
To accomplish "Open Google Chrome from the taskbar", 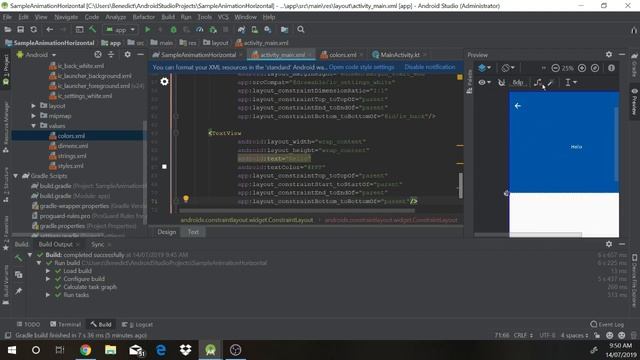I will click(85, 350).
